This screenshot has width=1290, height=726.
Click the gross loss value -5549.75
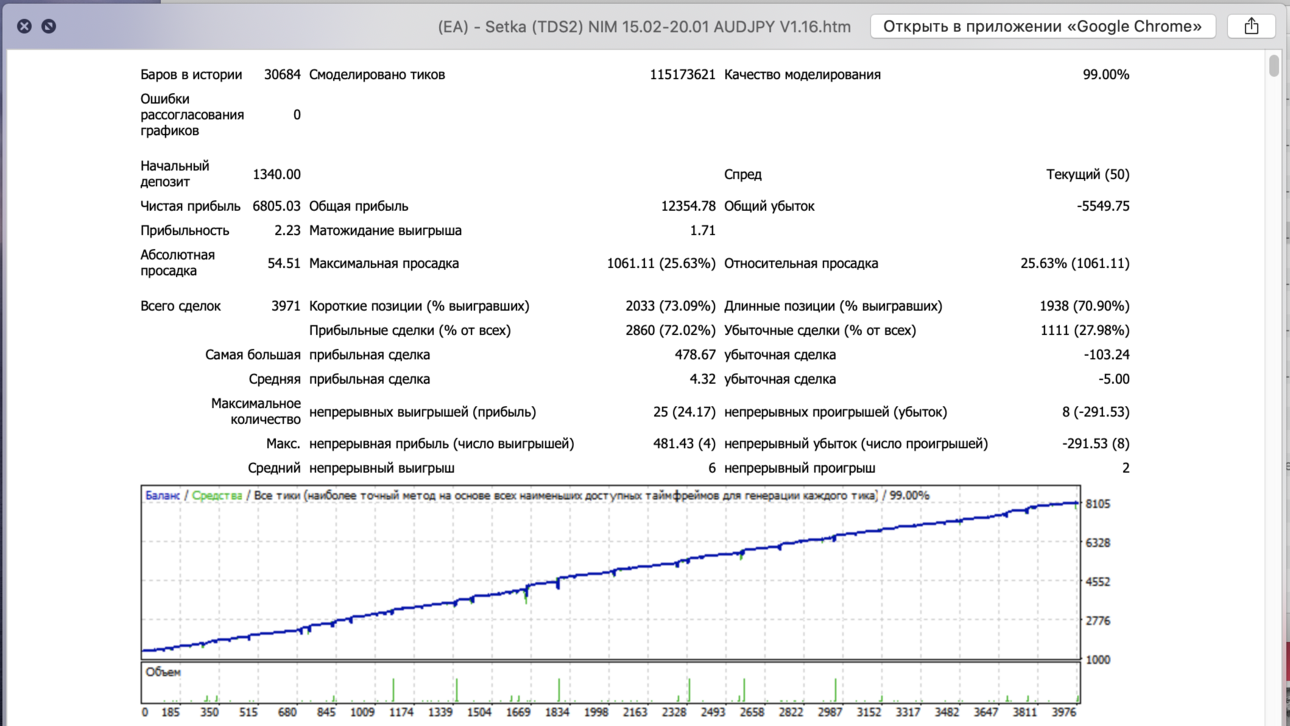coord(1103,206)
